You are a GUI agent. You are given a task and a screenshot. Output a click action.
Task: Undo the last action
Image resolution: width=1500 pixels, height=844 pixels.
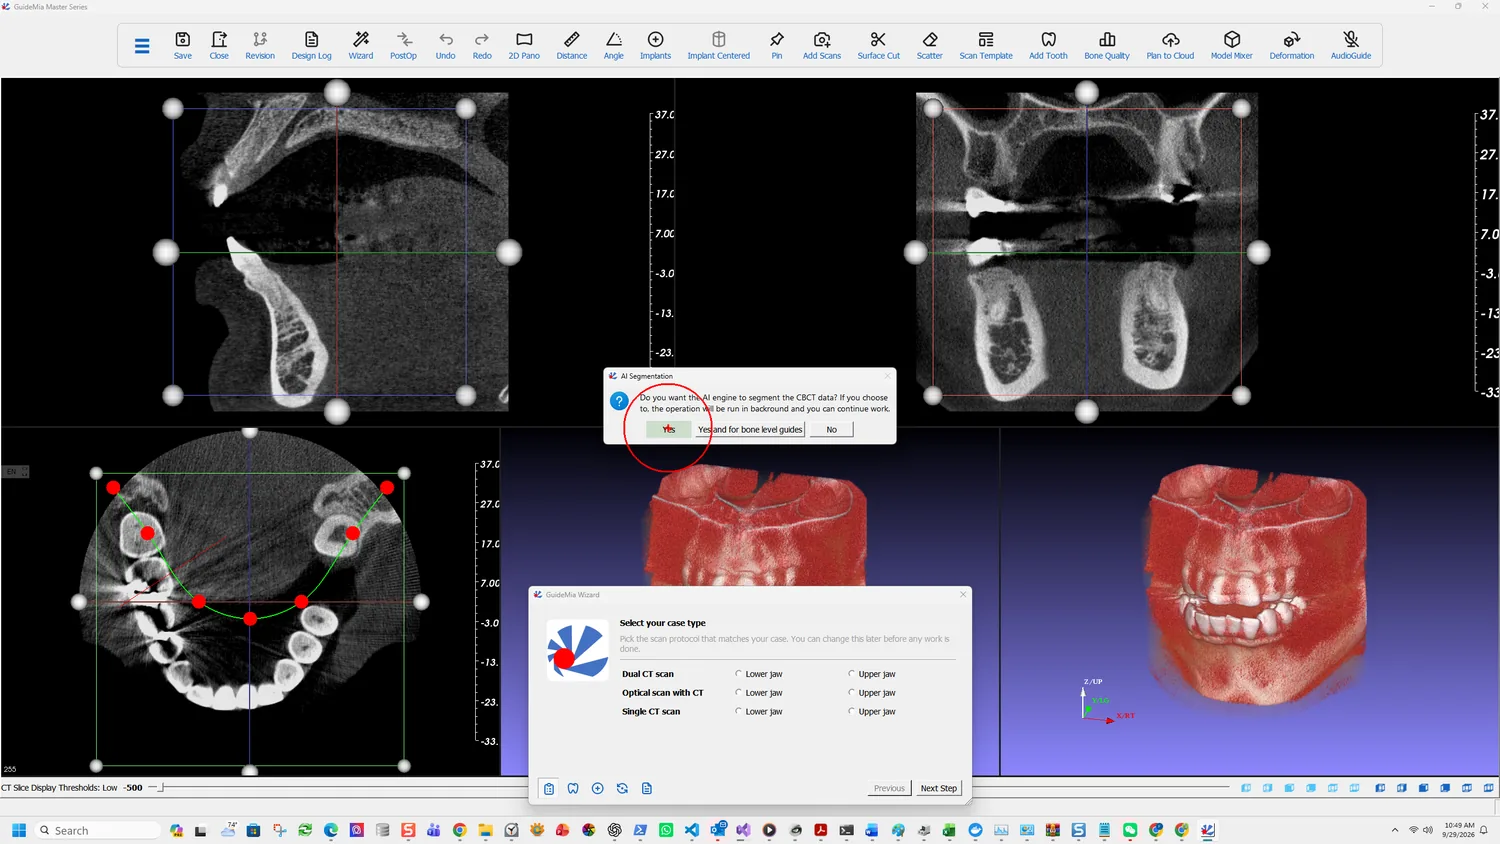446,46
